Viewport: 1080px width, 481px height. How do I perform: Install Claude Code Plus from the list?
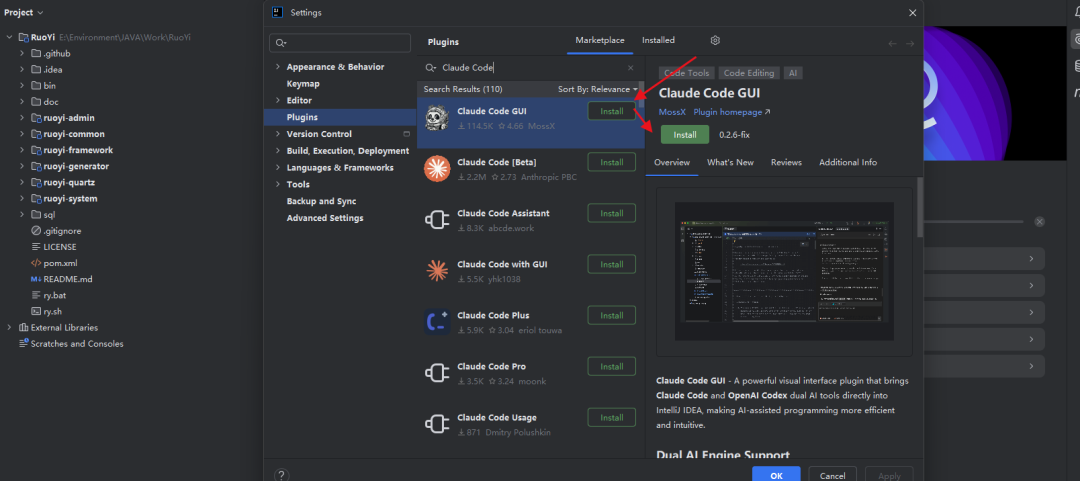point(612,316)
